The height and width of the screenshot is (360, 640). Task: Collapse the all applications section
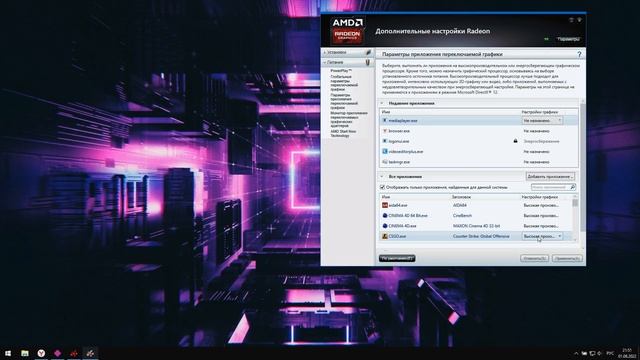382,177
